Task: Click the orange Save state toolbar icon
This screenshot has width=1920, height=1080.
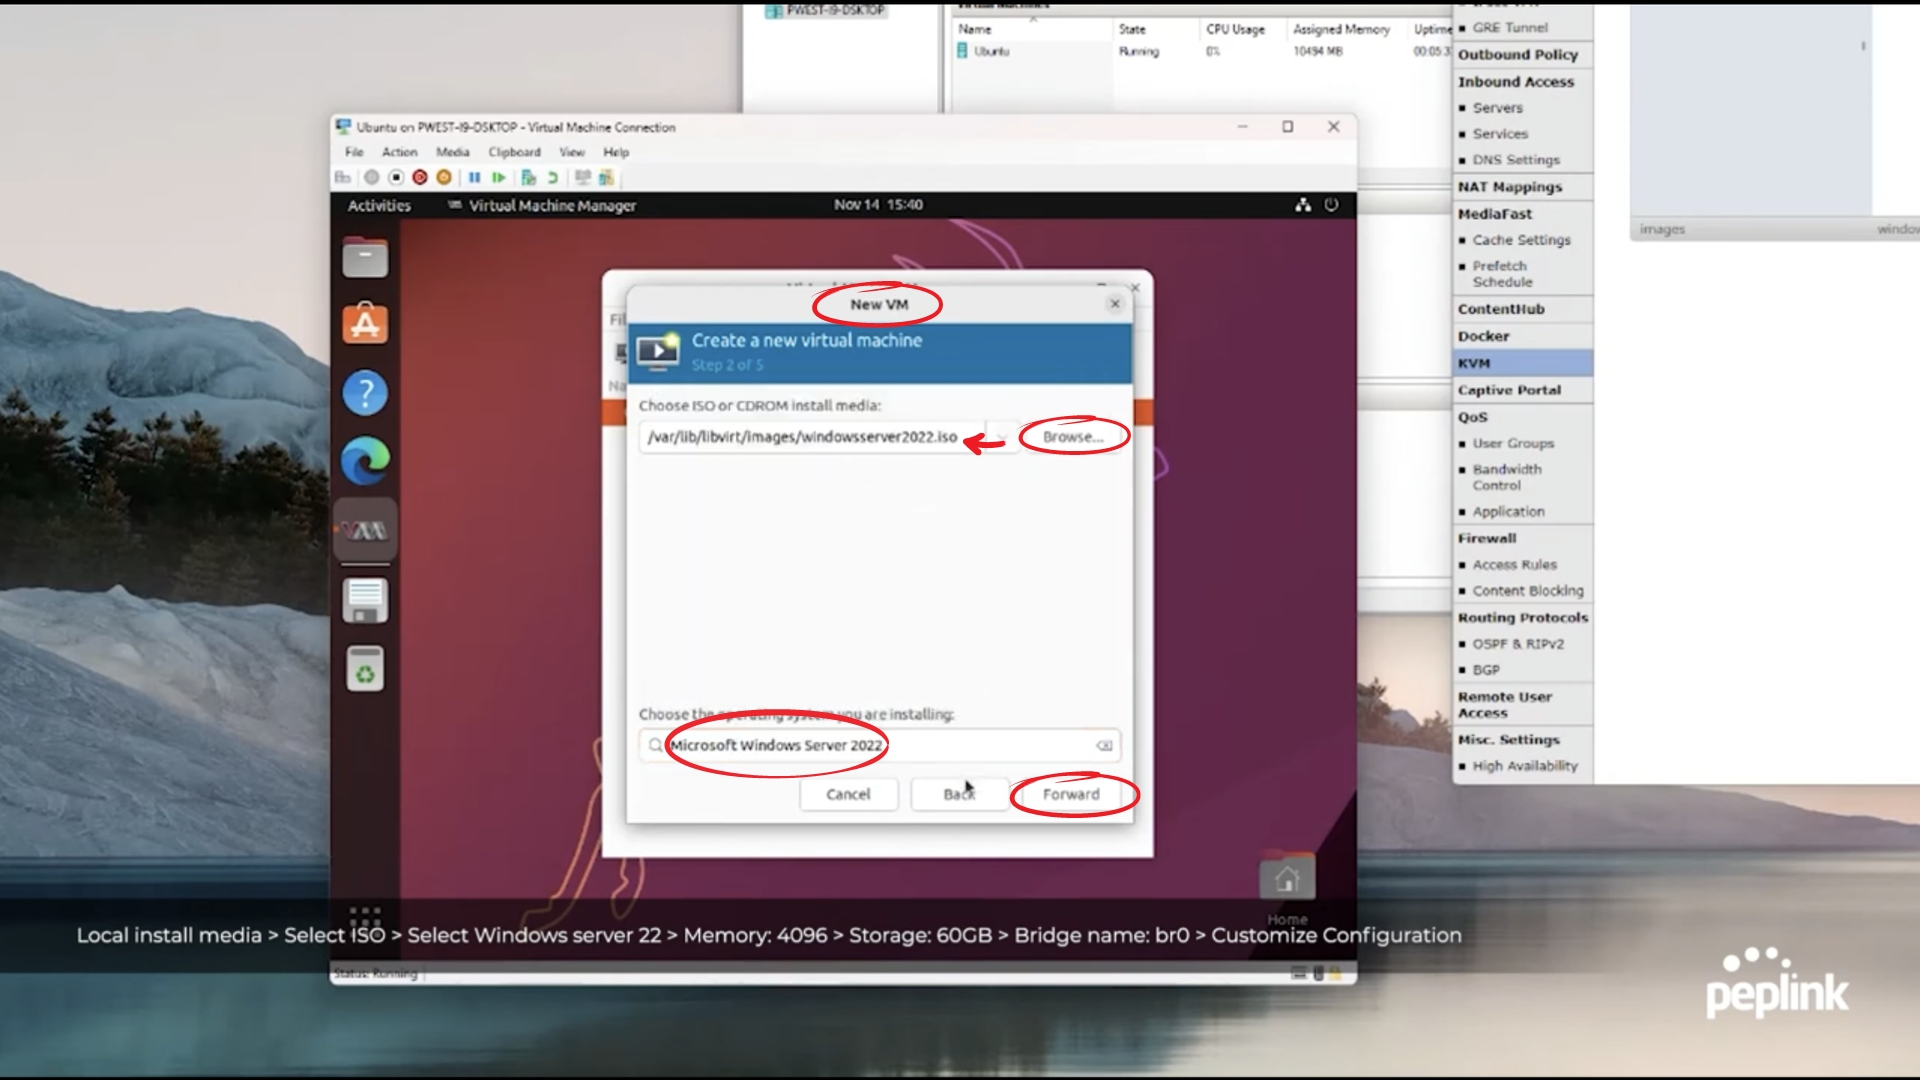Action: point(444,178)
